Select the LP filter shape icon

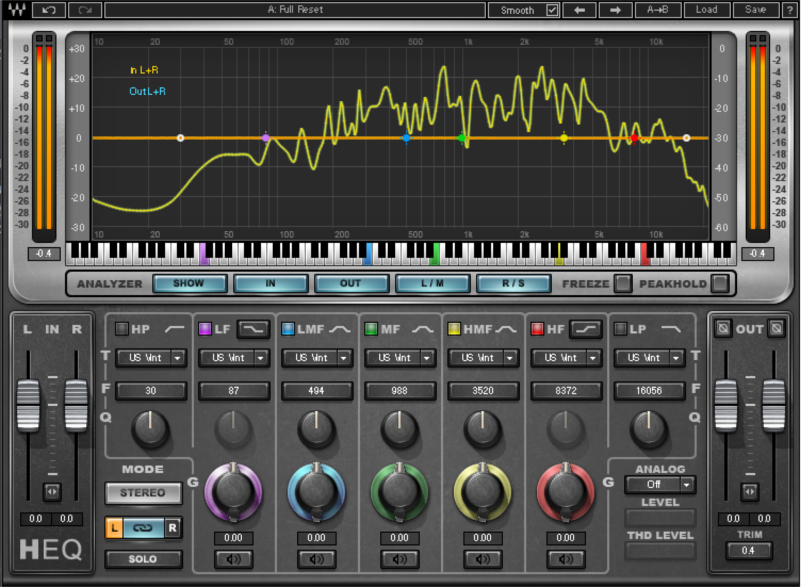coord(671,329)
